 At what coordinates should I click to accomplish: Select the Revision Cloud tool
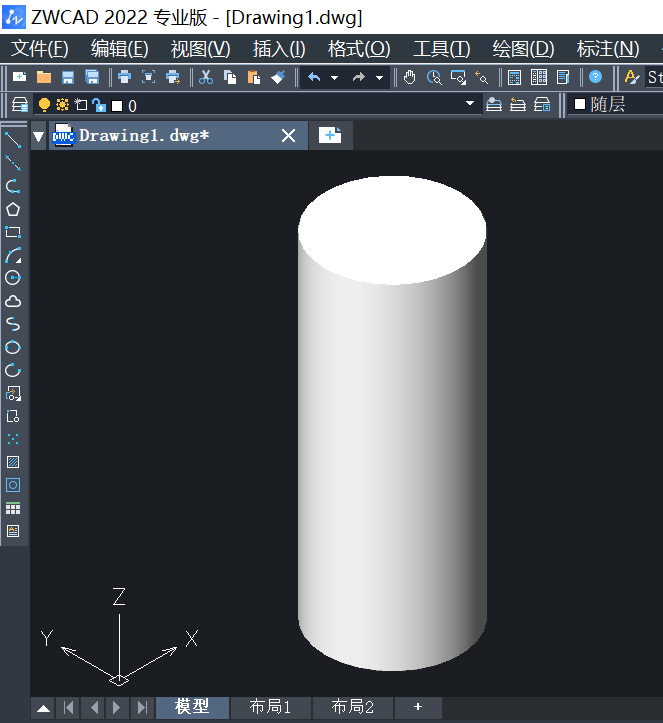[x=13, y=301]
